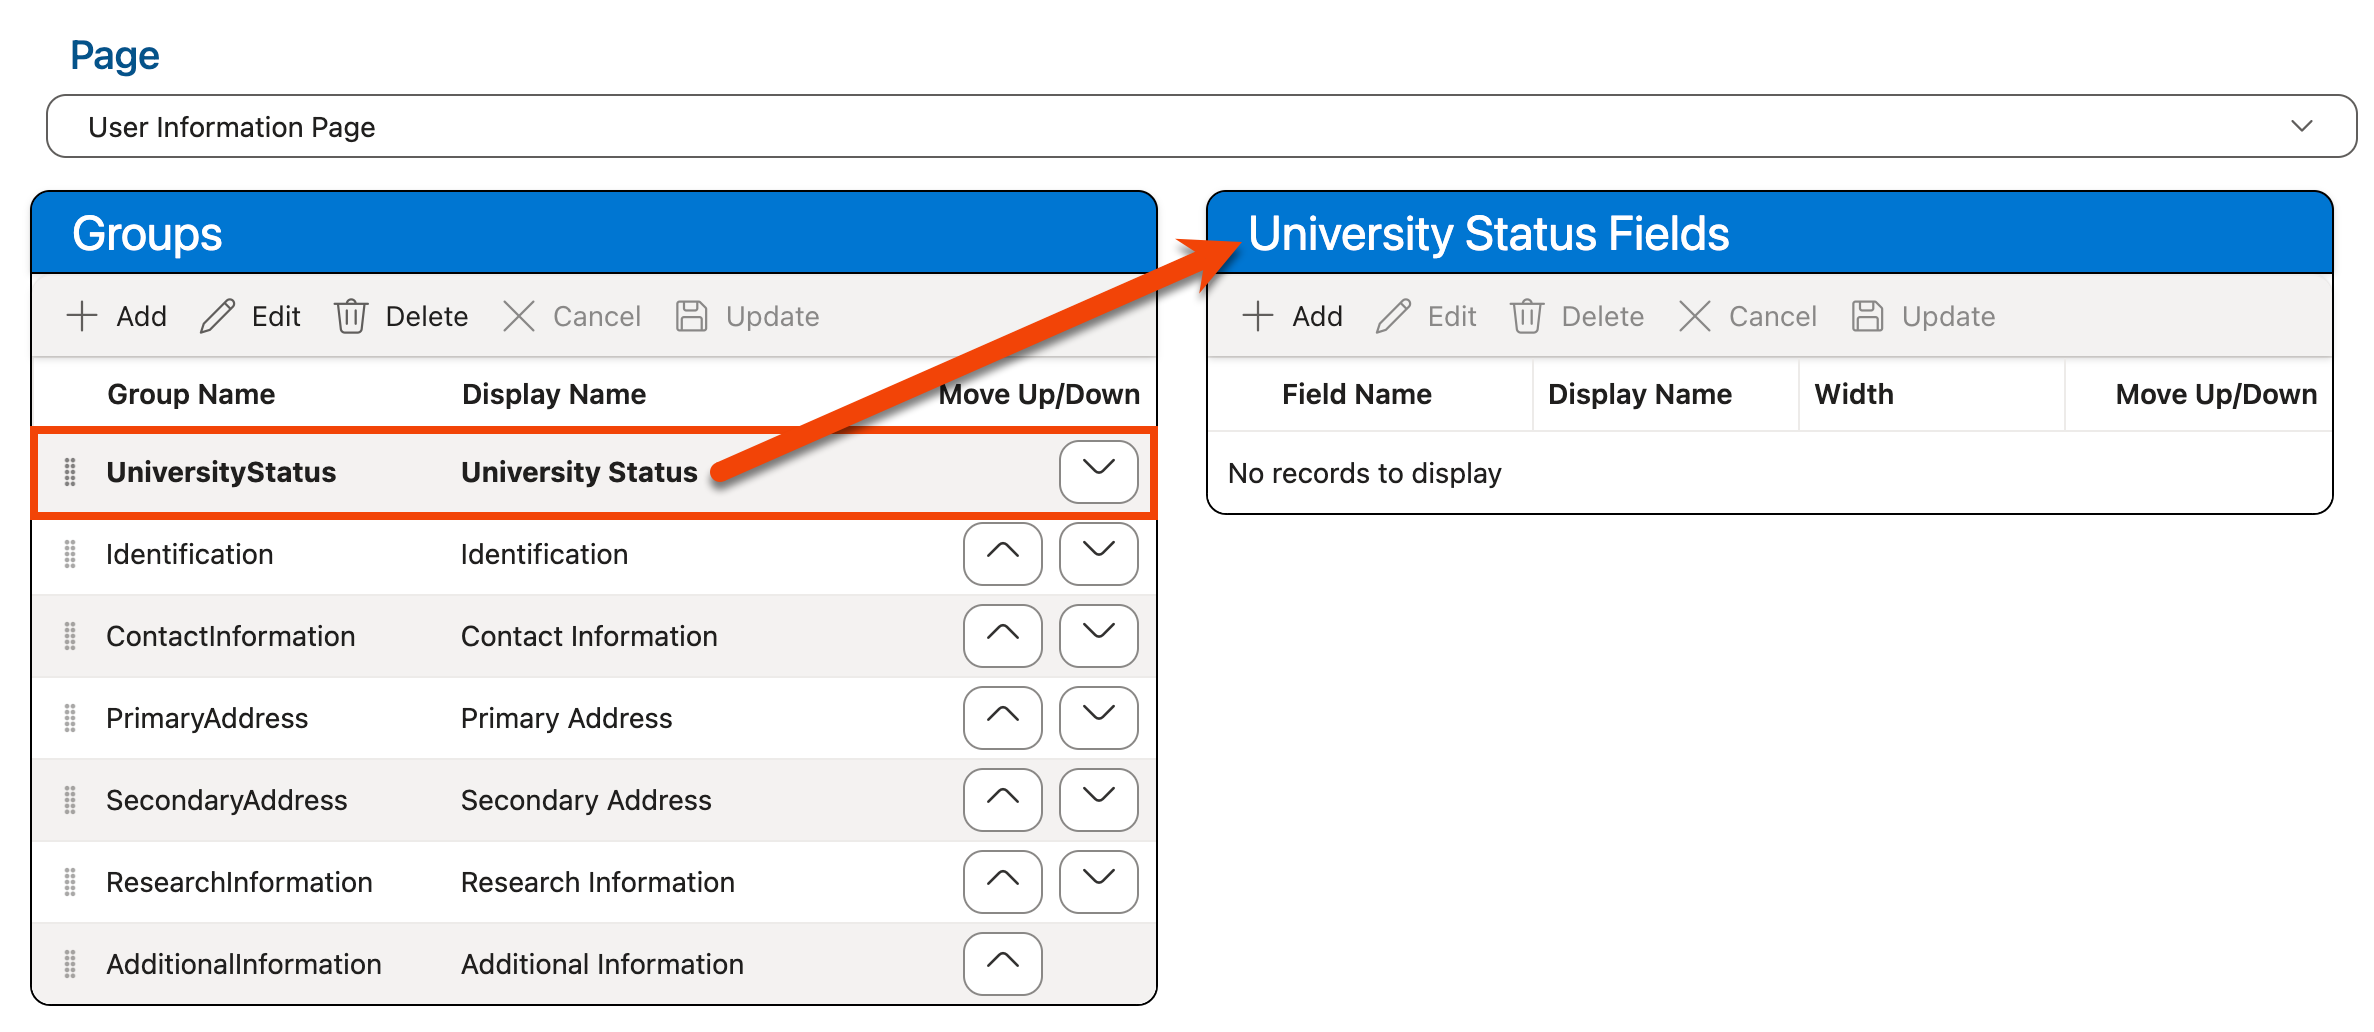The height and width of the screenshot is (1032, 2374).
Task: Move the SecondaryAddress group up
Action: [x=1002, y=799]
